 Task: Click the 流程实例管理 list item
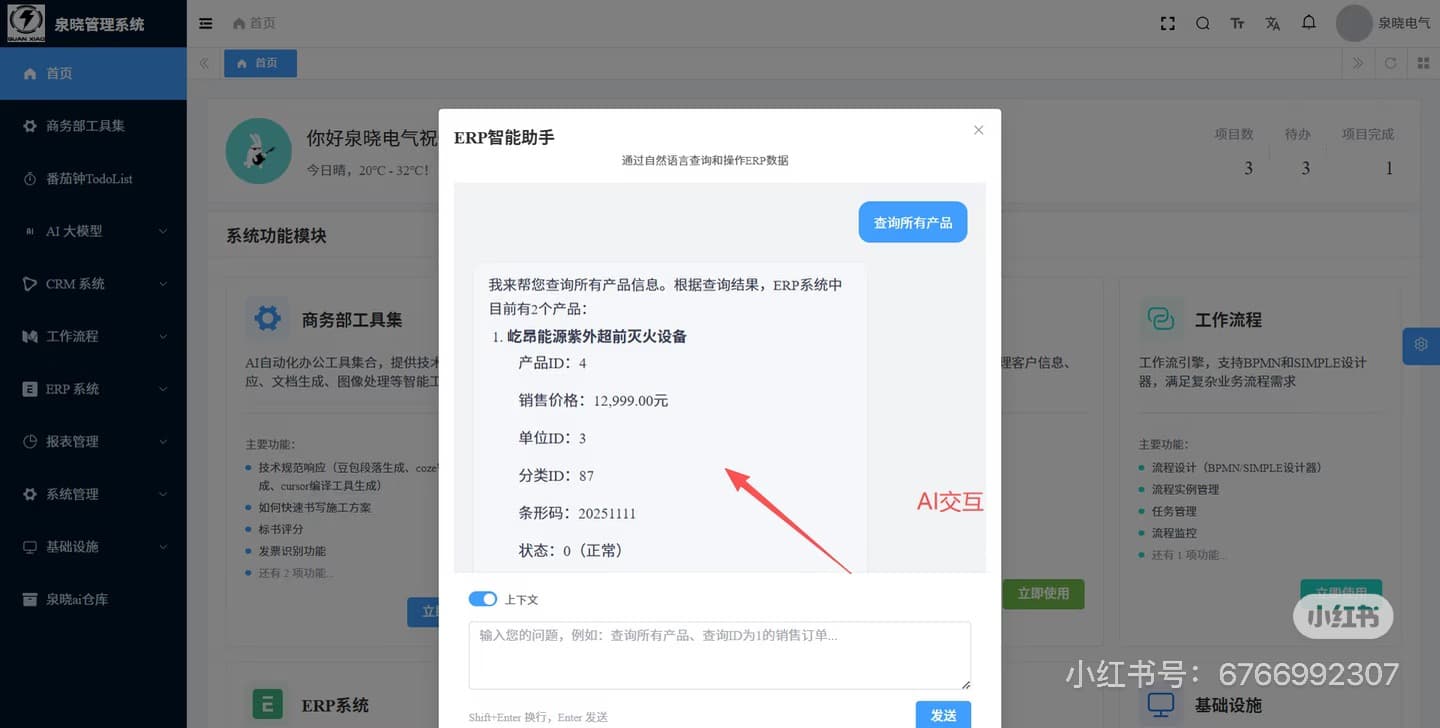[x=1185, y=489]
